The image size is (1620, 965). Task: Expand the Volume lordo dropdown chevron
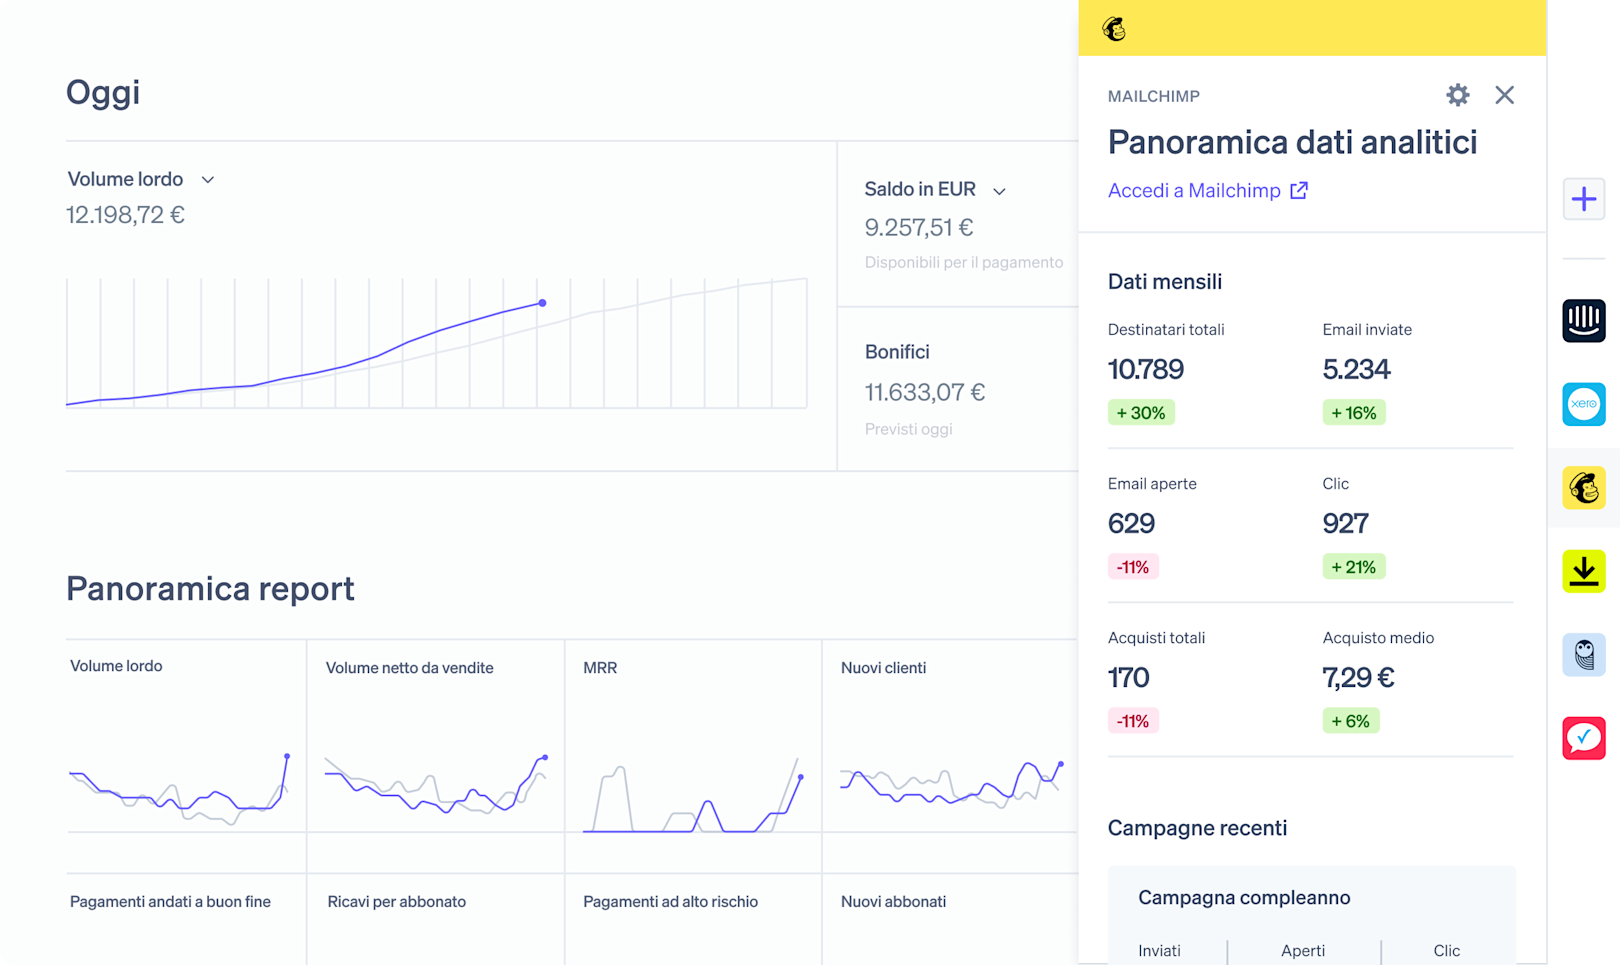208,180
